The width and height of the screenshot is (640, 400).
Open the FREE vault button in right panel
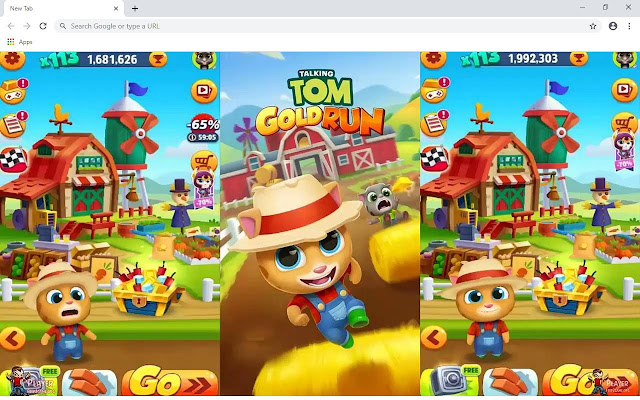pos(450,381)
